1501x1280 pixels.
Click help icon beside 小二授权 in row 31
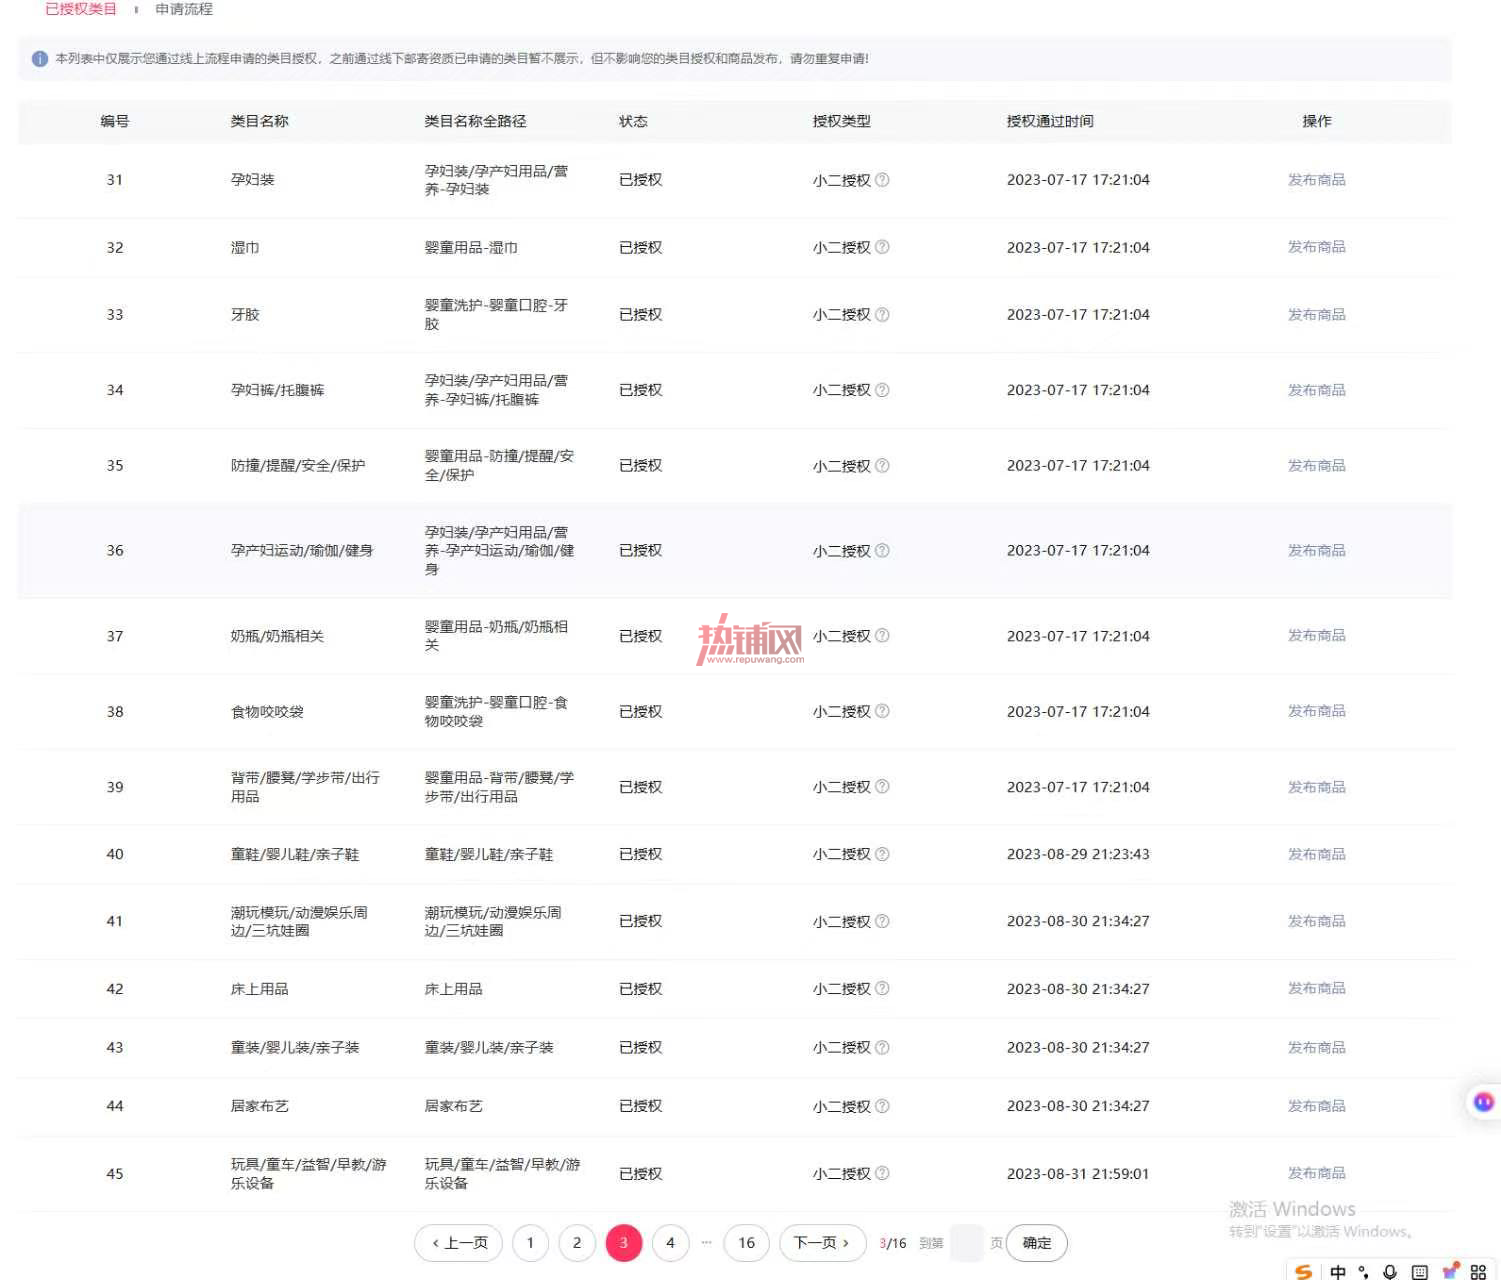click(x=882, y=180)
